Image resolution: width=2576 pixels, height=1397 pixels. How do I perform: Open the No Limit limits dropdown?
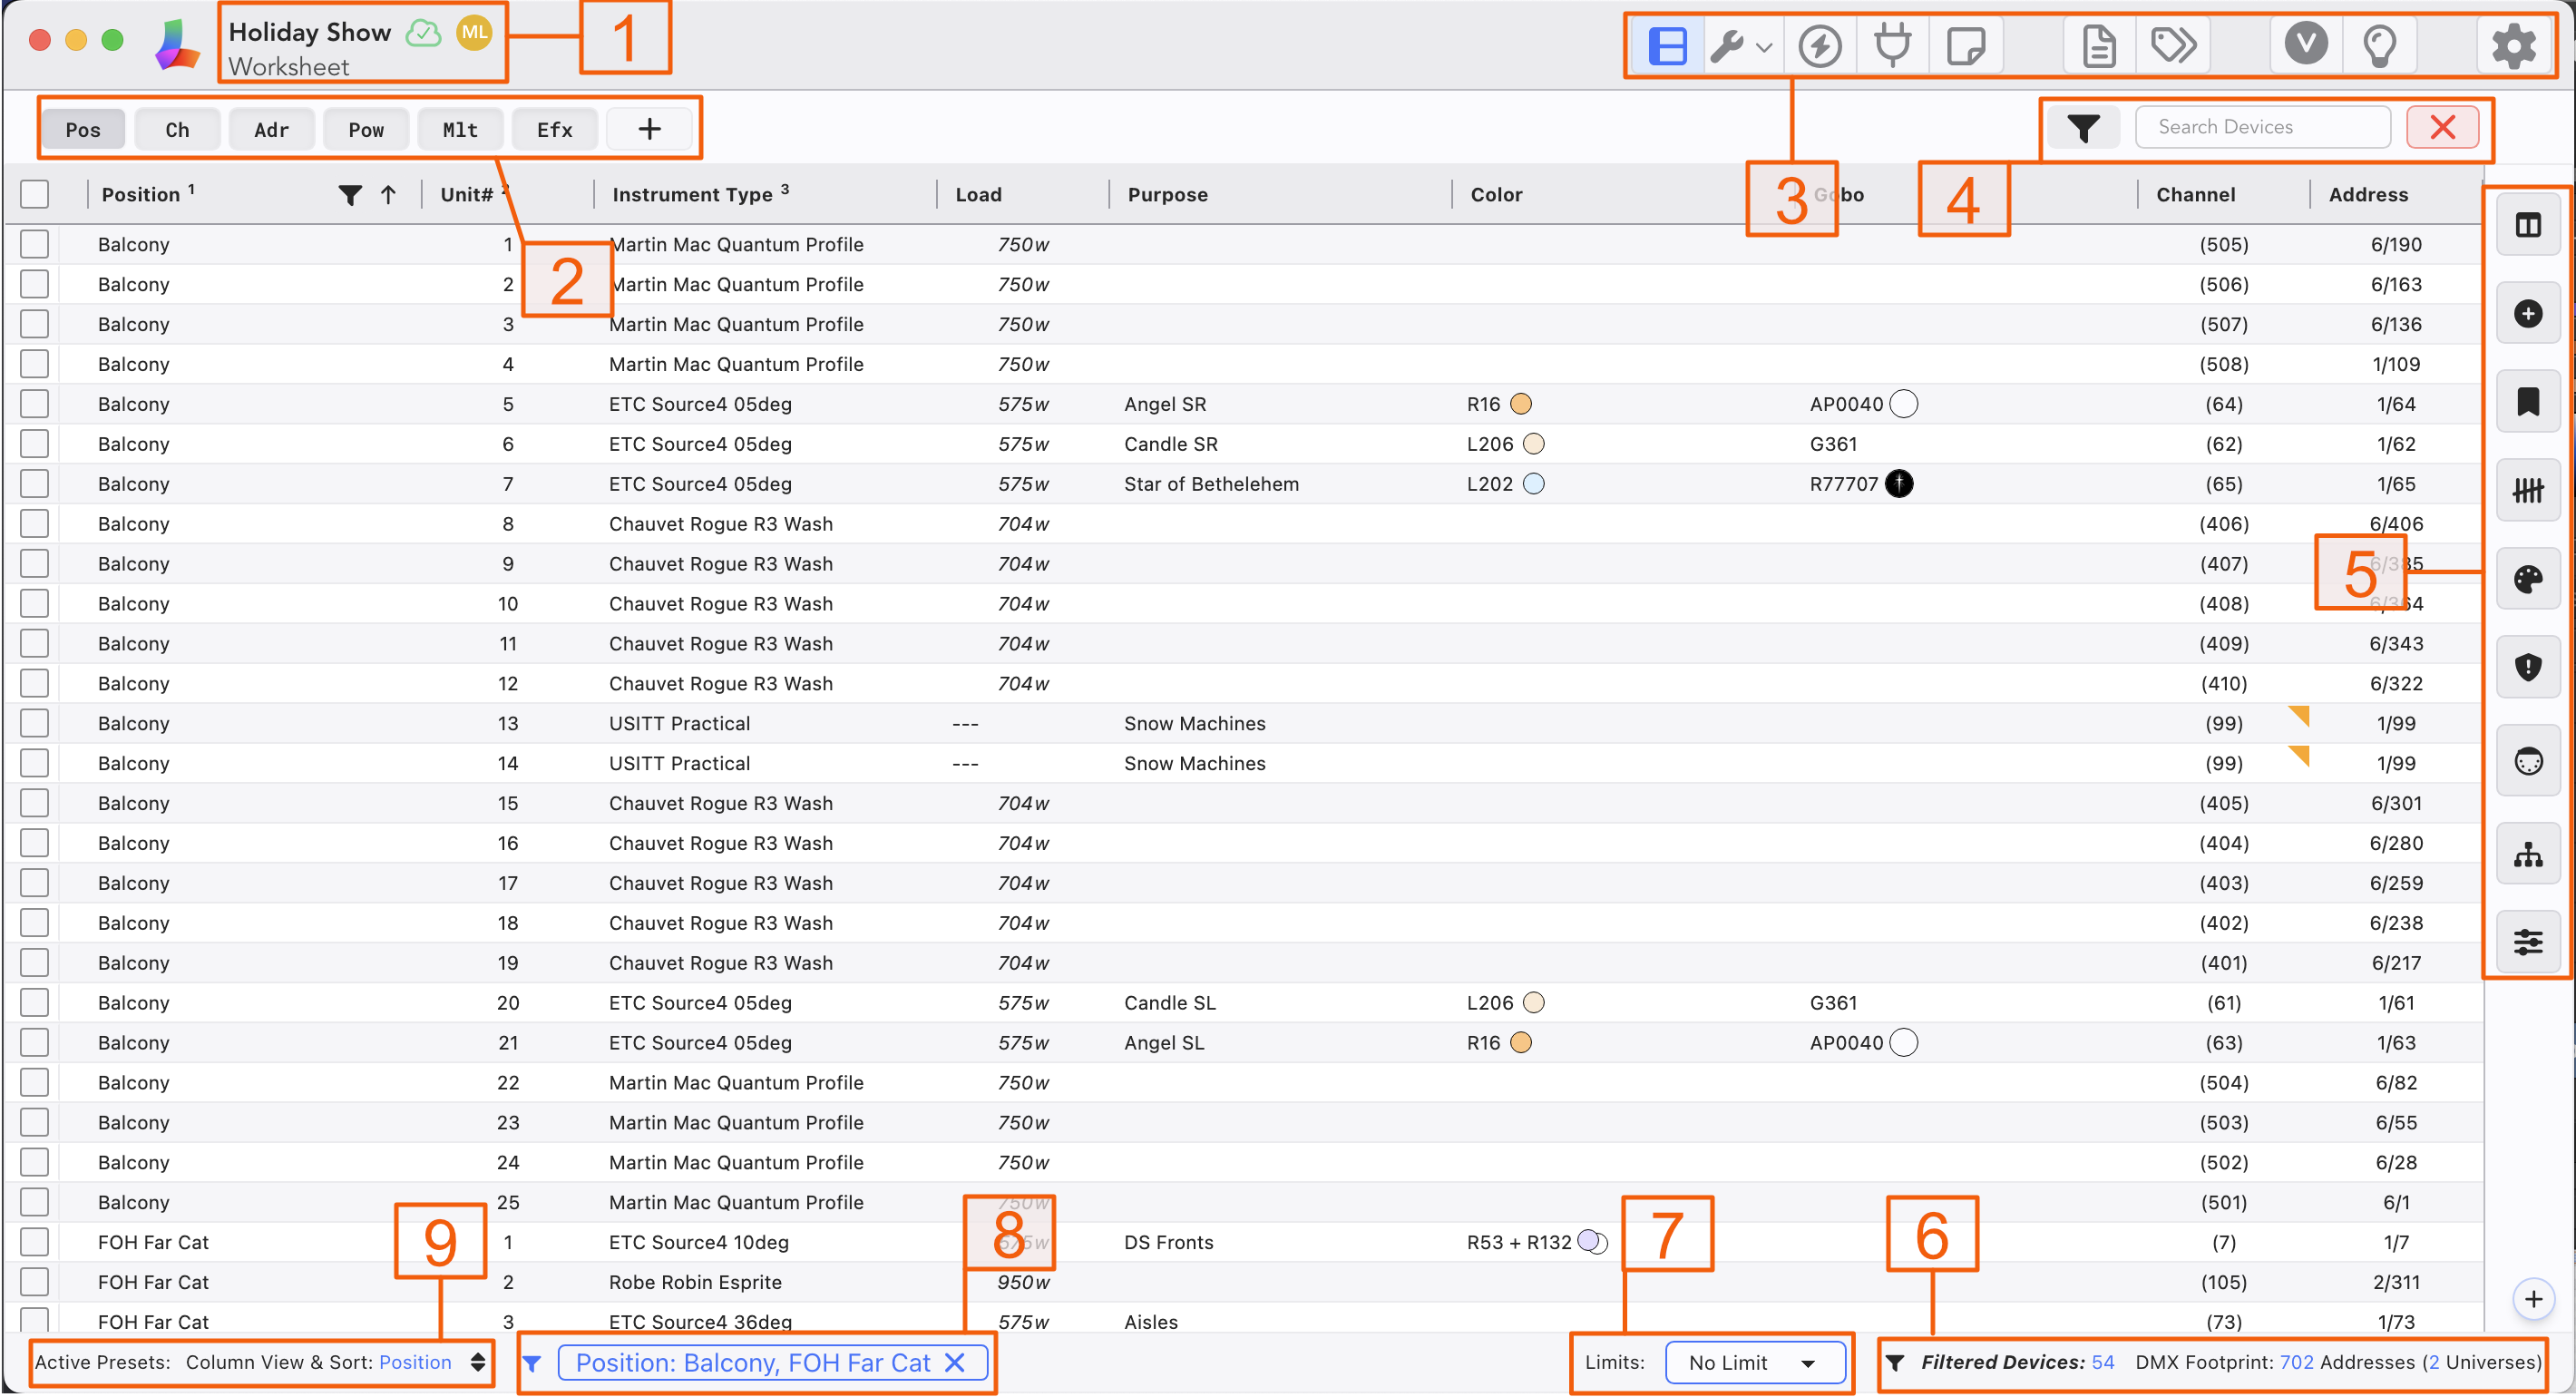[x=1753, y=1362]
